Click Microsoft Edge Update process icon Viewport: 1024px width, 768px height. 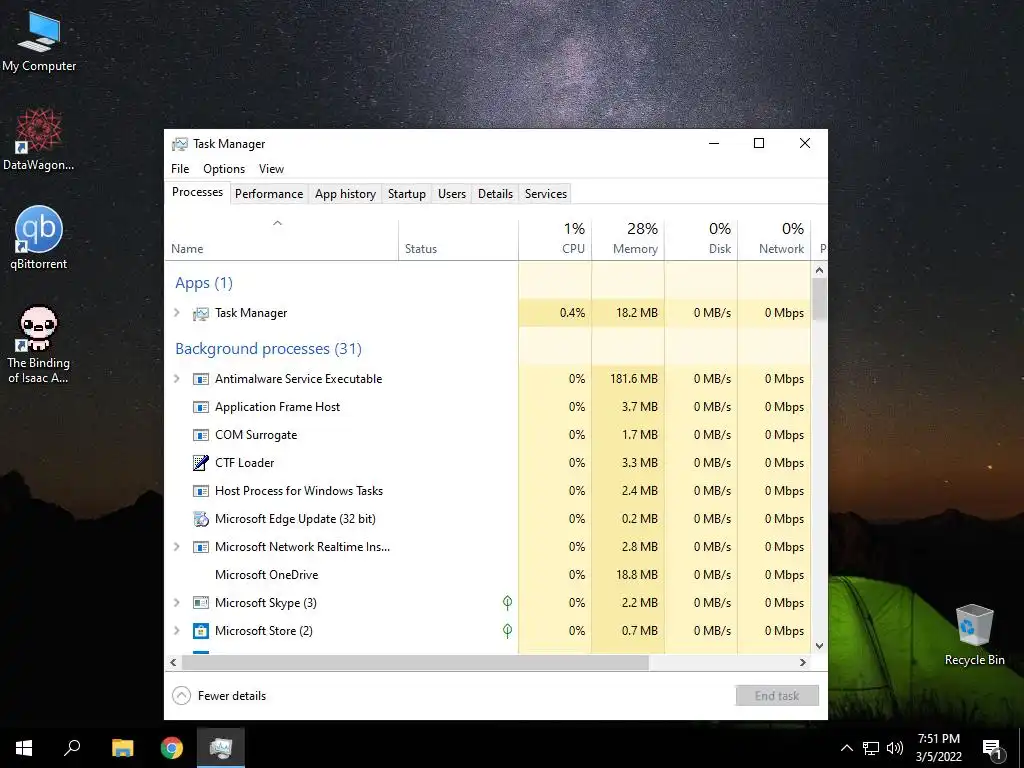click(x=200, y=519)
